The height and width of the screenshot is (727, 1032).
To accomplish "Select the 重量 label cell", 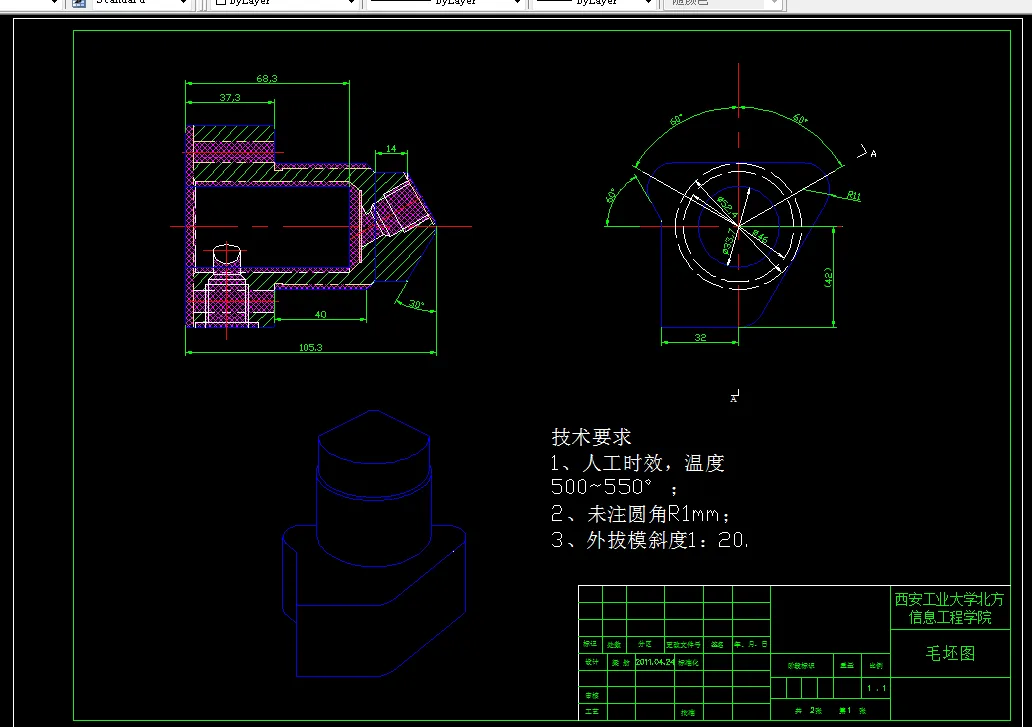I will (846, 666).
